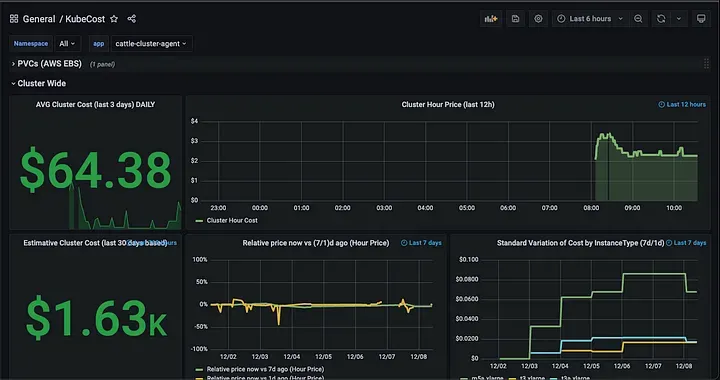Click Last 12 hours time override label
The image size is (720, 380).
[682, 105]
